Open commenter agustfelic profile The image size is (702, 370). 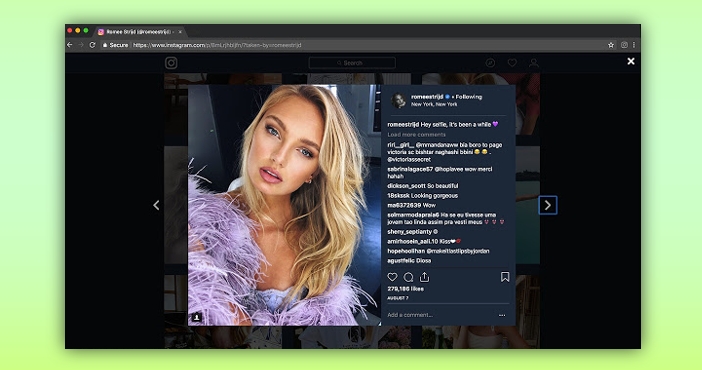[x=402, y=261]
